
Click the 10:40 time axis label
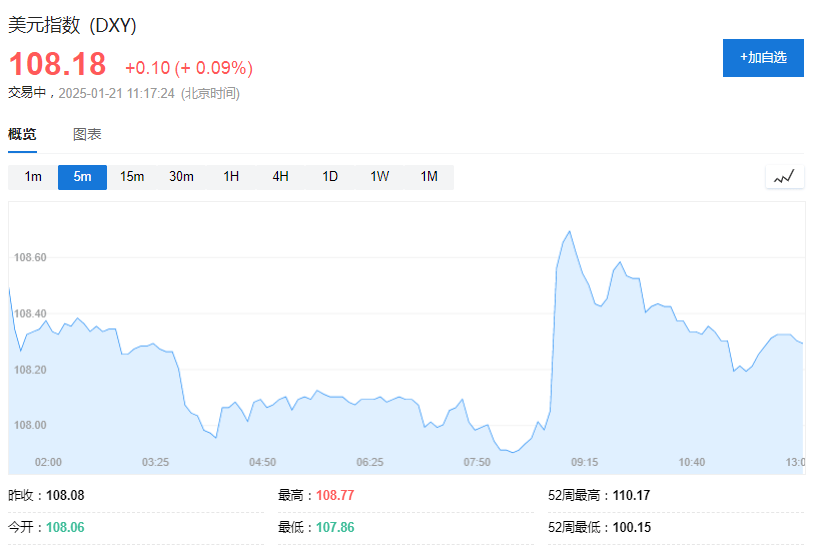tap(692, 462)
